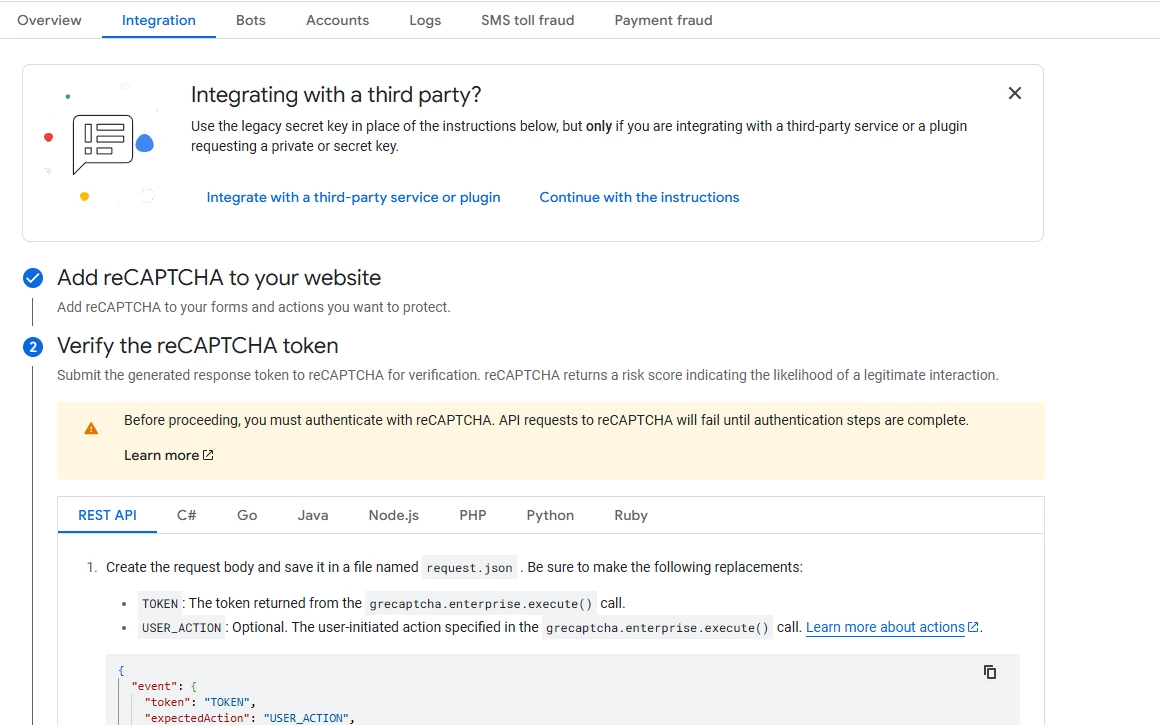Click the "token": "TOKEN" code line
The width and height of the screenshot is (1160, 725).
200,702
